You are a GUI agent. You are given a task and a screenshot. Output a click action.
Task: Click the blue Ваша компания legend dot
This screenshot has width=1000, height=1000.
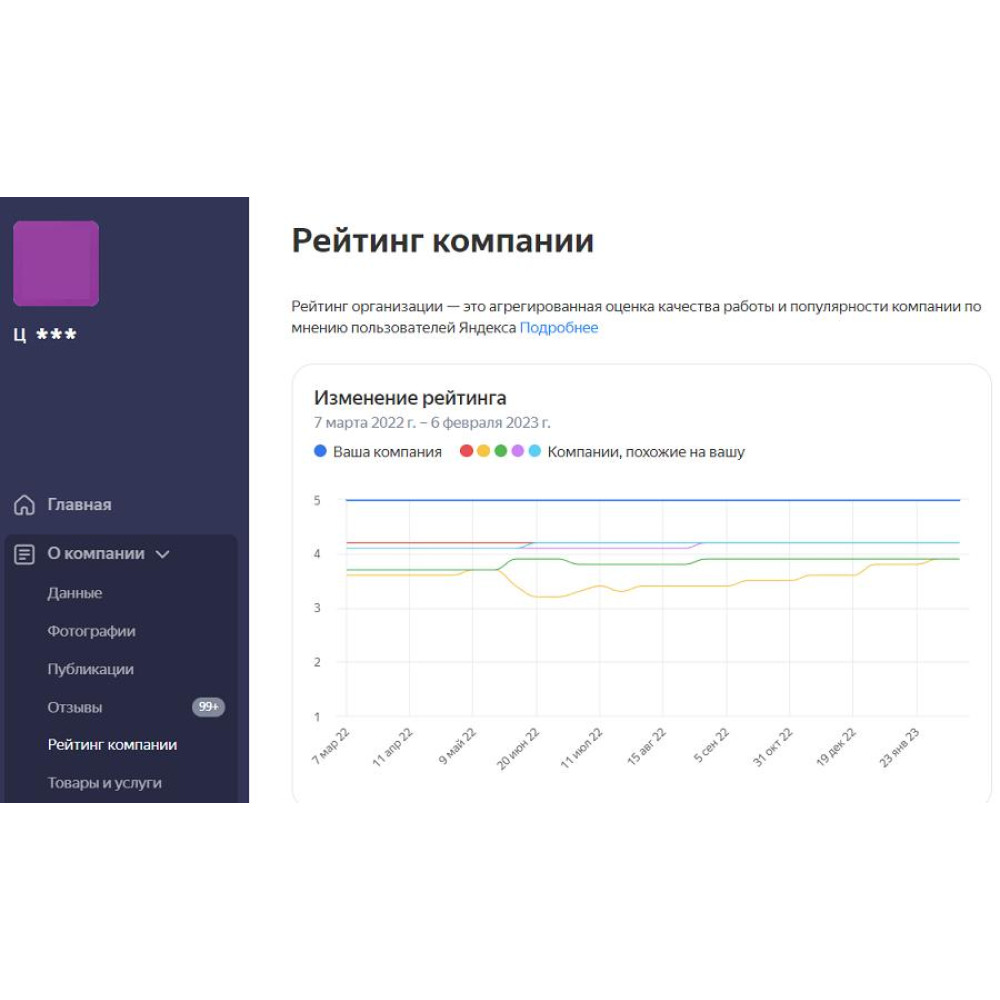(320, 452)
